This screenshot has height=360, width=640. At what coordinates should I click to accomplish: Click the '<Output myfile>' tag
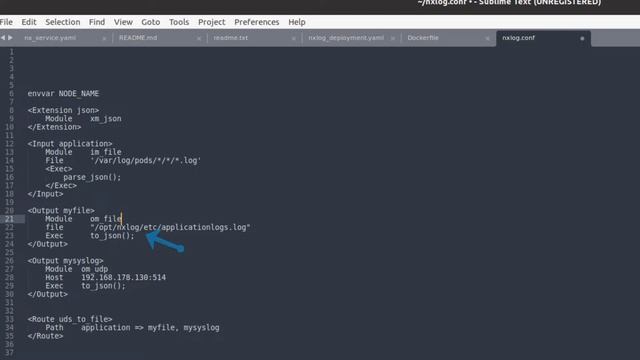click(61, 211)
